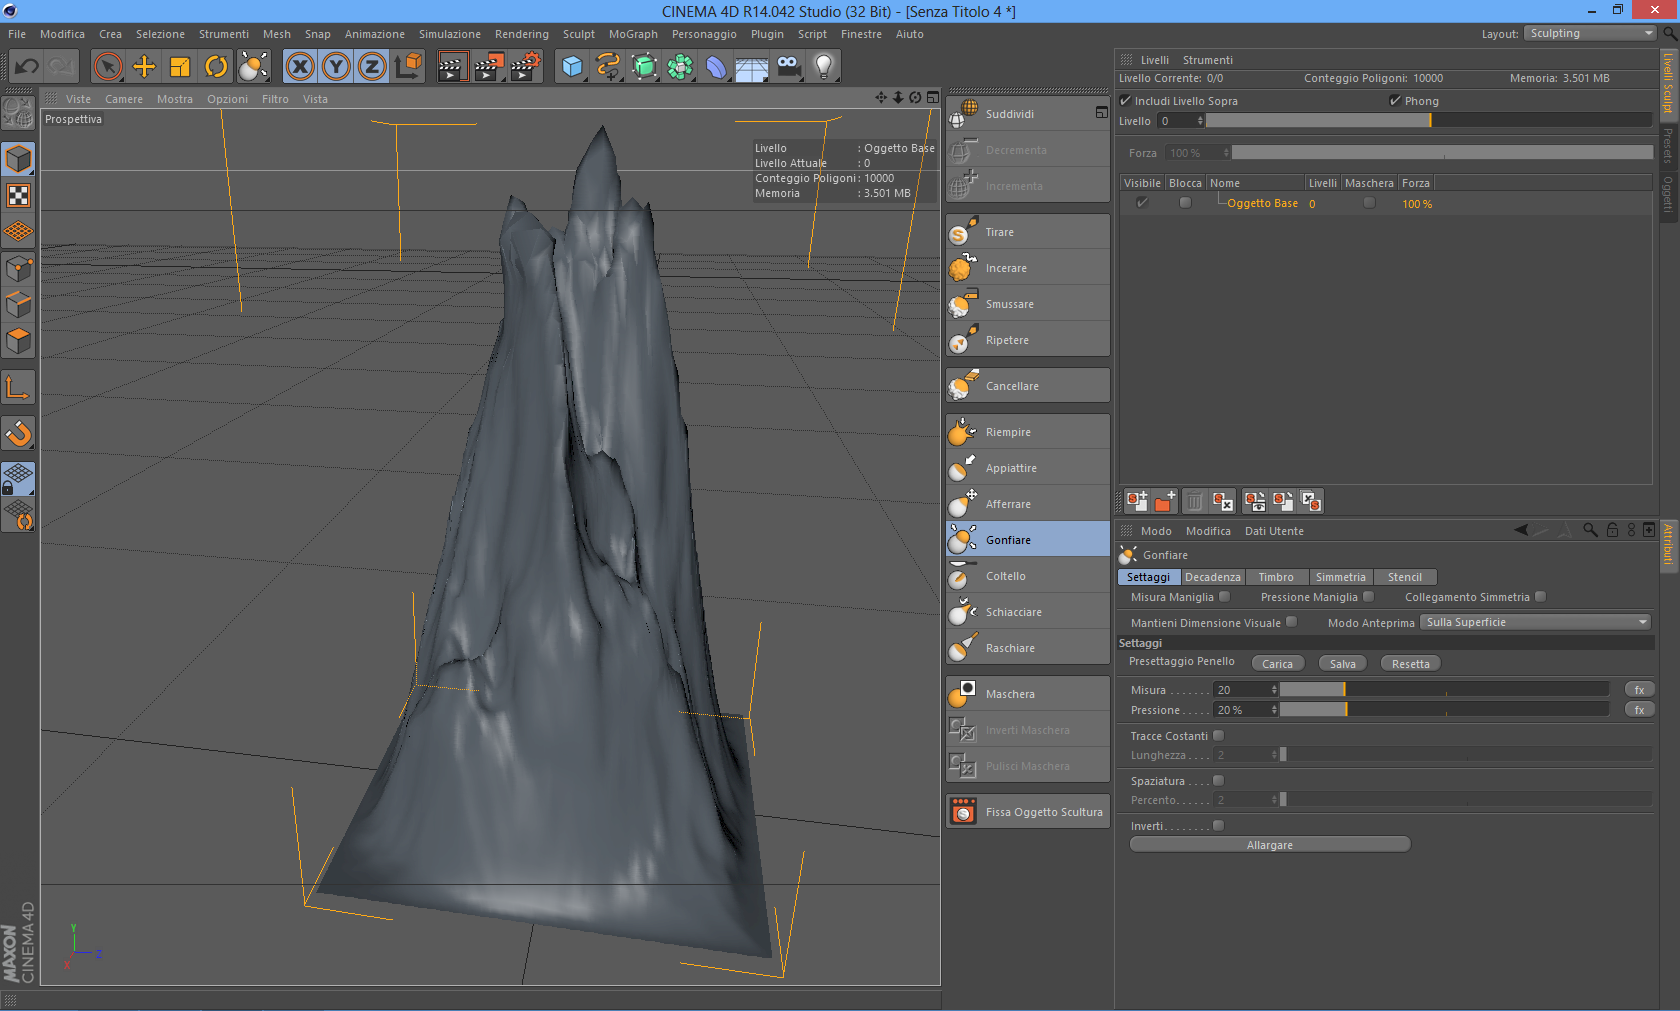Select the Tirare sculpt brush
Viewport: 1680px width, 1011px height.
coord(1027,232)
